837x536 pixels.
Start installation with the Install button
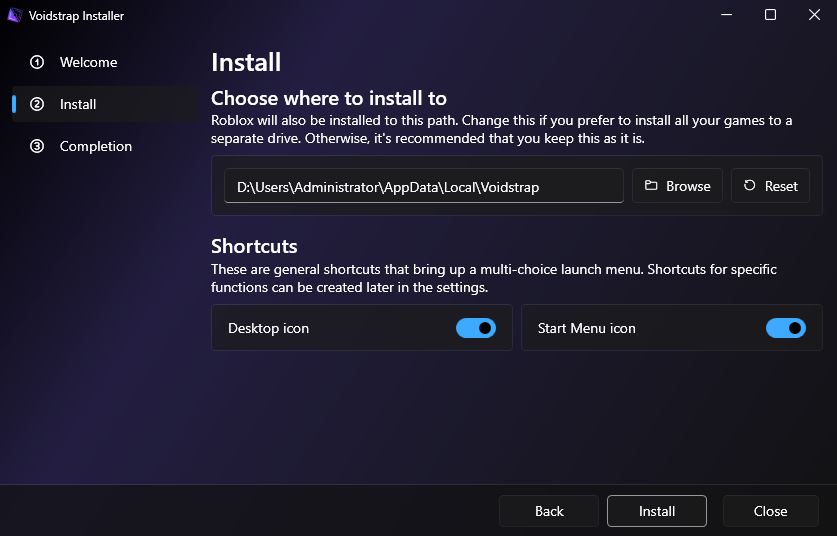[x=657, y=511]
